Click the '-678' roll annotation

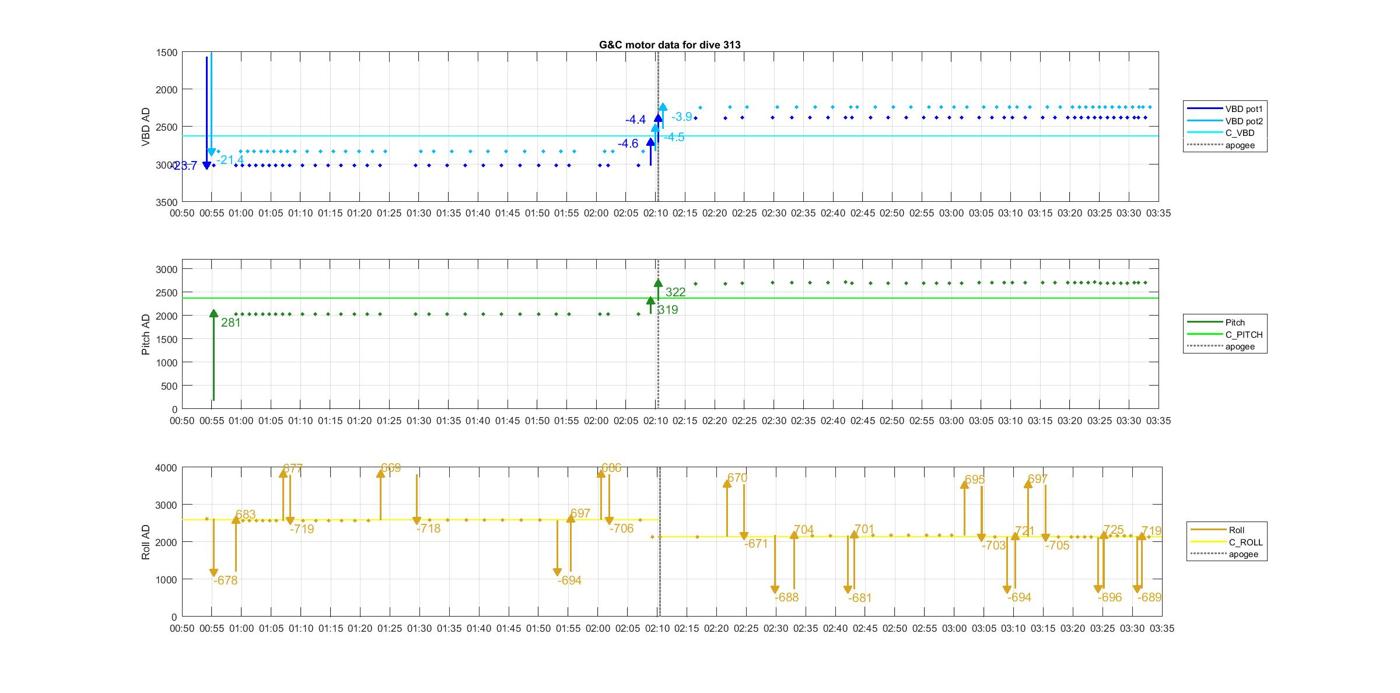(225, 581)
